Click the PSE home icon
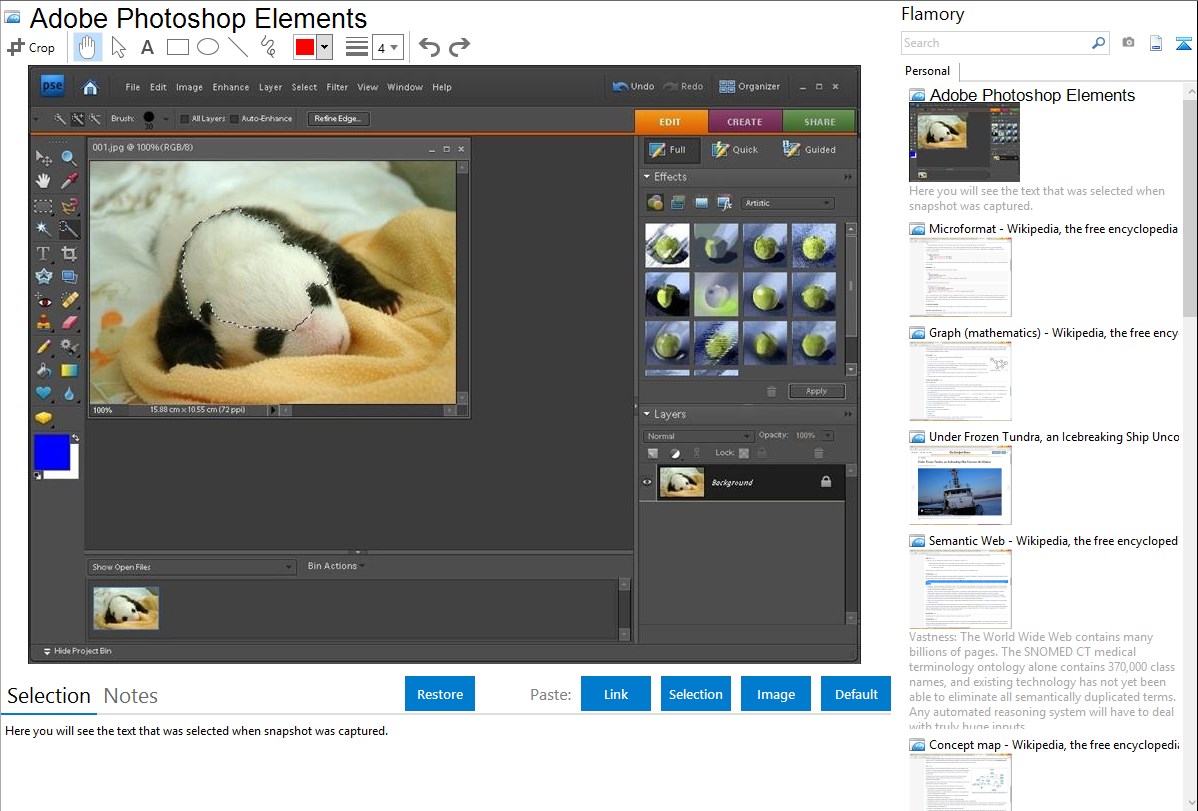 point(90,87)
